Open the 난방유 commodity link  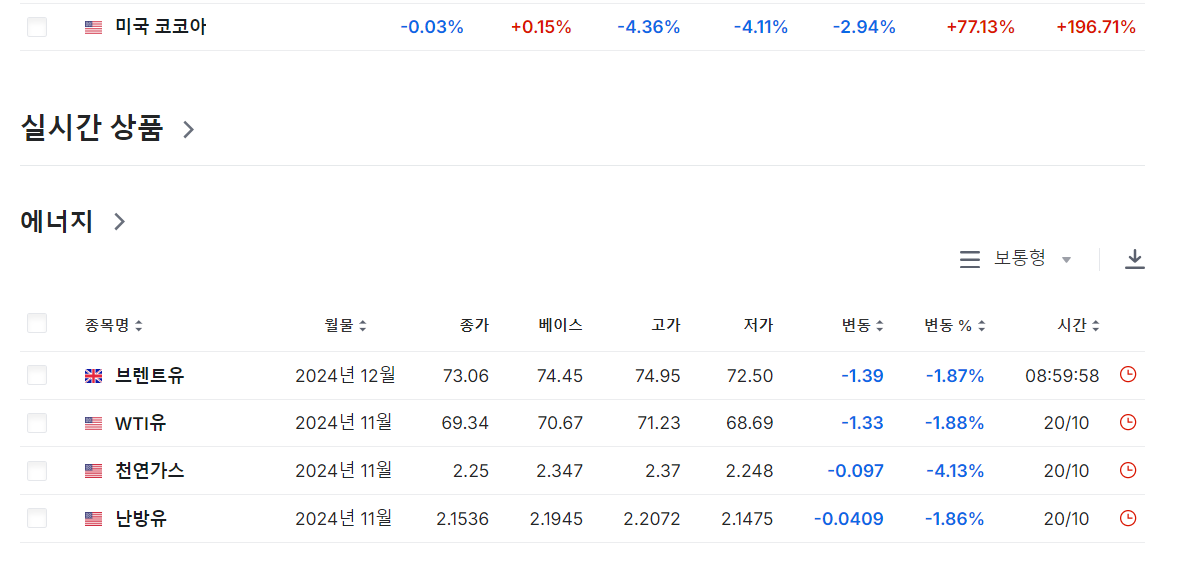(x=141, y=518)
